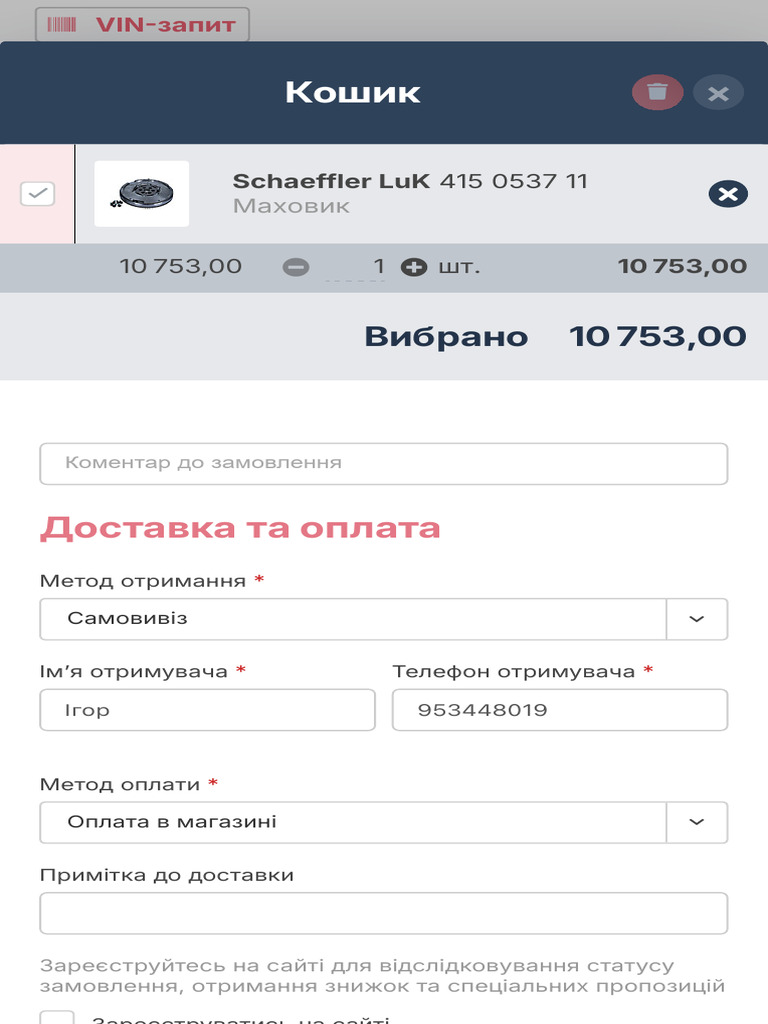Decrease item quantity with minus icon

point(296,267)
